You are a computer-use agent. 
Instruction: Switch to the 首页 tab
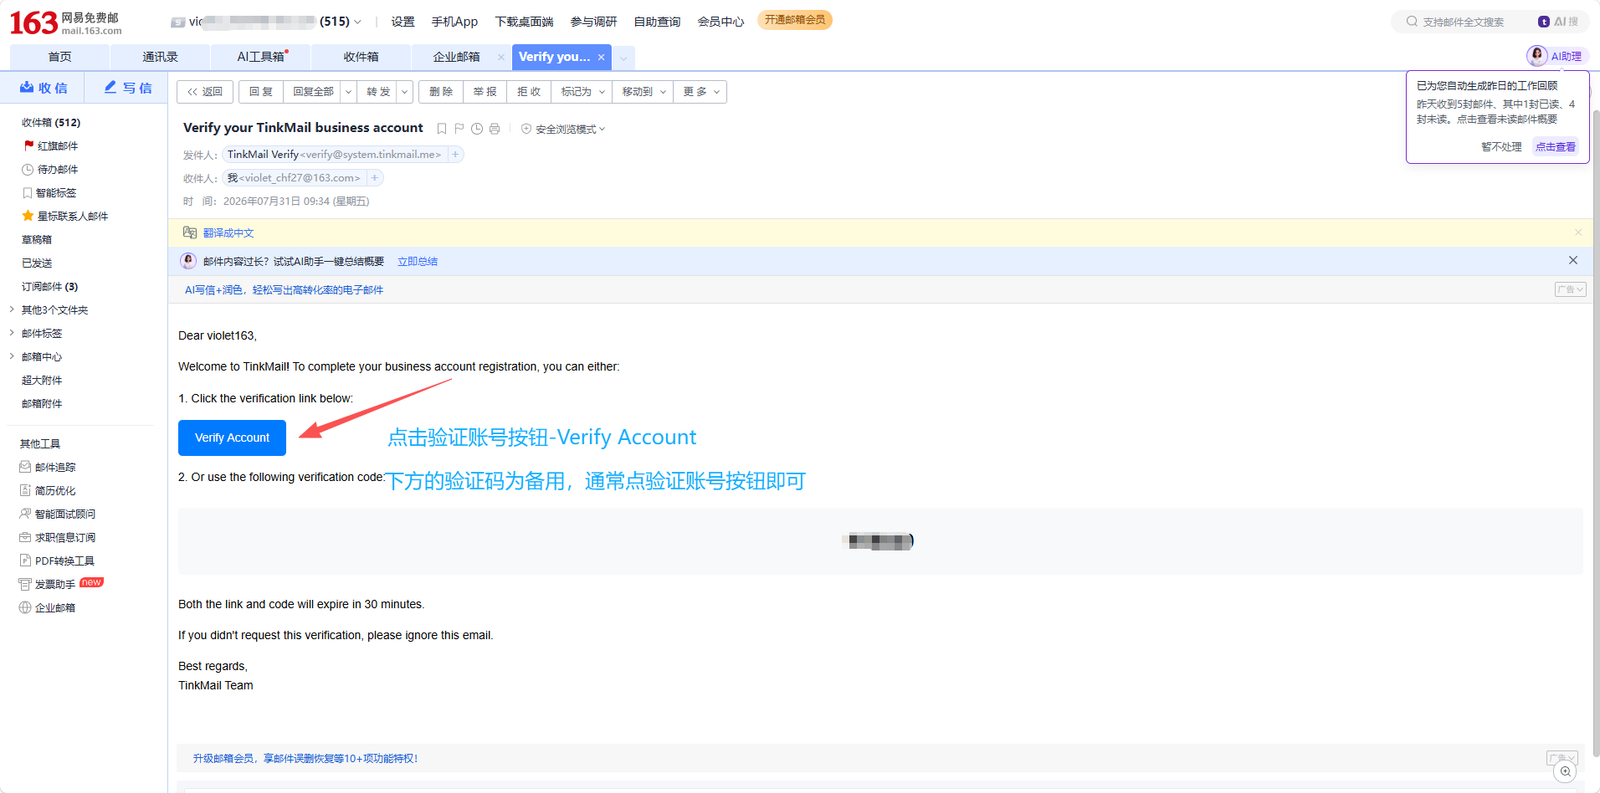59,57
